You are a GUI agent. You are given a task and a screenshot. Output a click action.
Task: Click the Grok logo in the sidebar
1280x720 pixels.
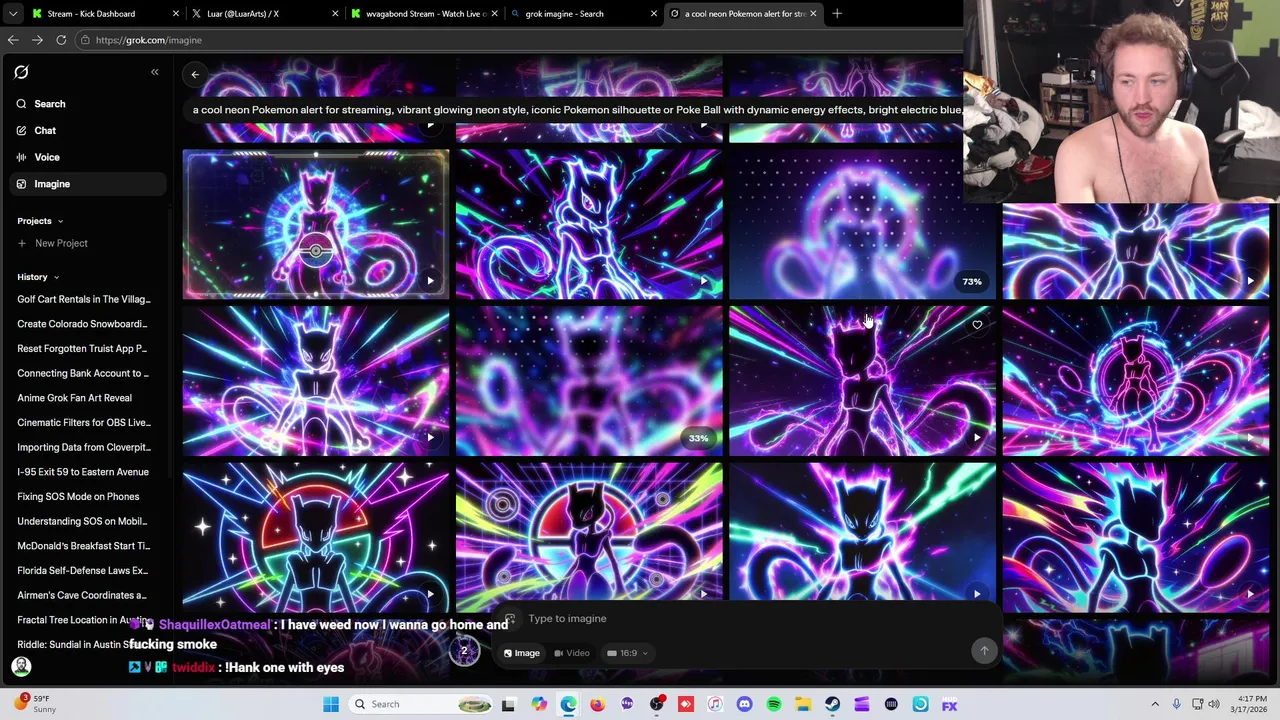[21, 72]
